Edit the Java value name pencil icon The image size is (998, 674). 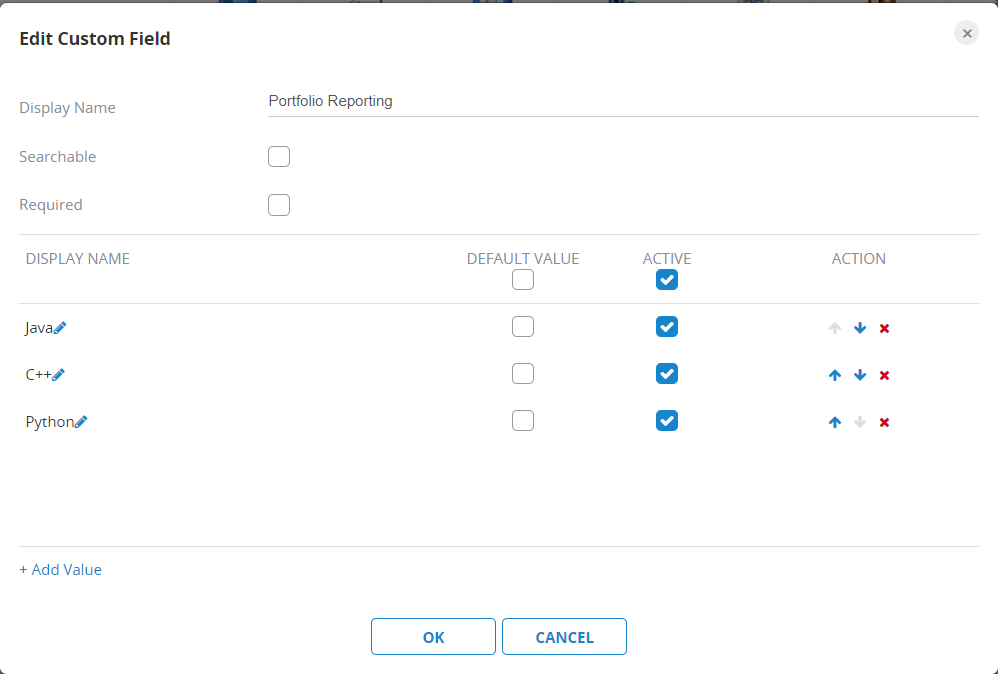pyautogui.click(x=60, y=328)
